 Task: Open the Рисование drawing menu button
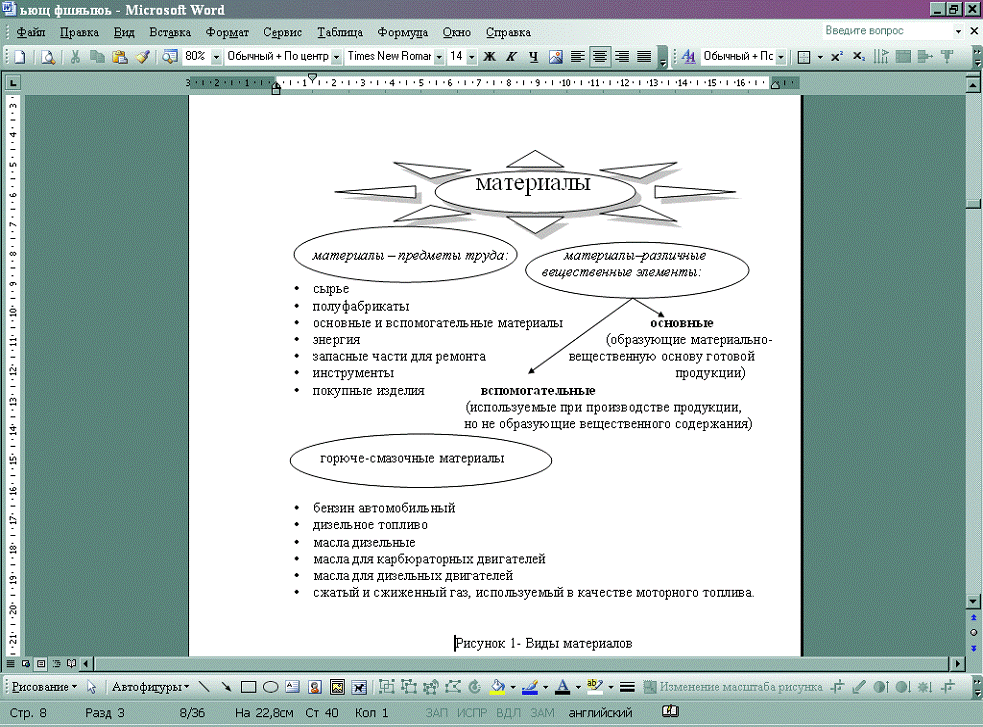pyautogui.click(x=44, y=687)
